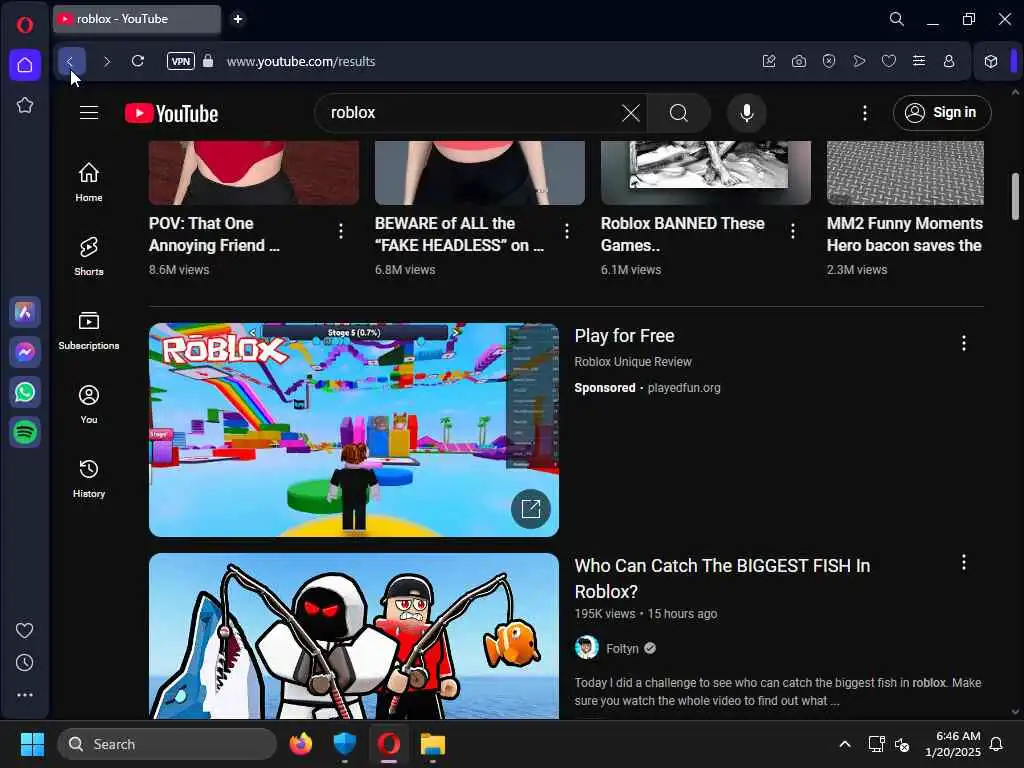1024x768 pixels.
Task: Open the Opera profile account icon
Action: pyautogui.click(x=949, y=61)
